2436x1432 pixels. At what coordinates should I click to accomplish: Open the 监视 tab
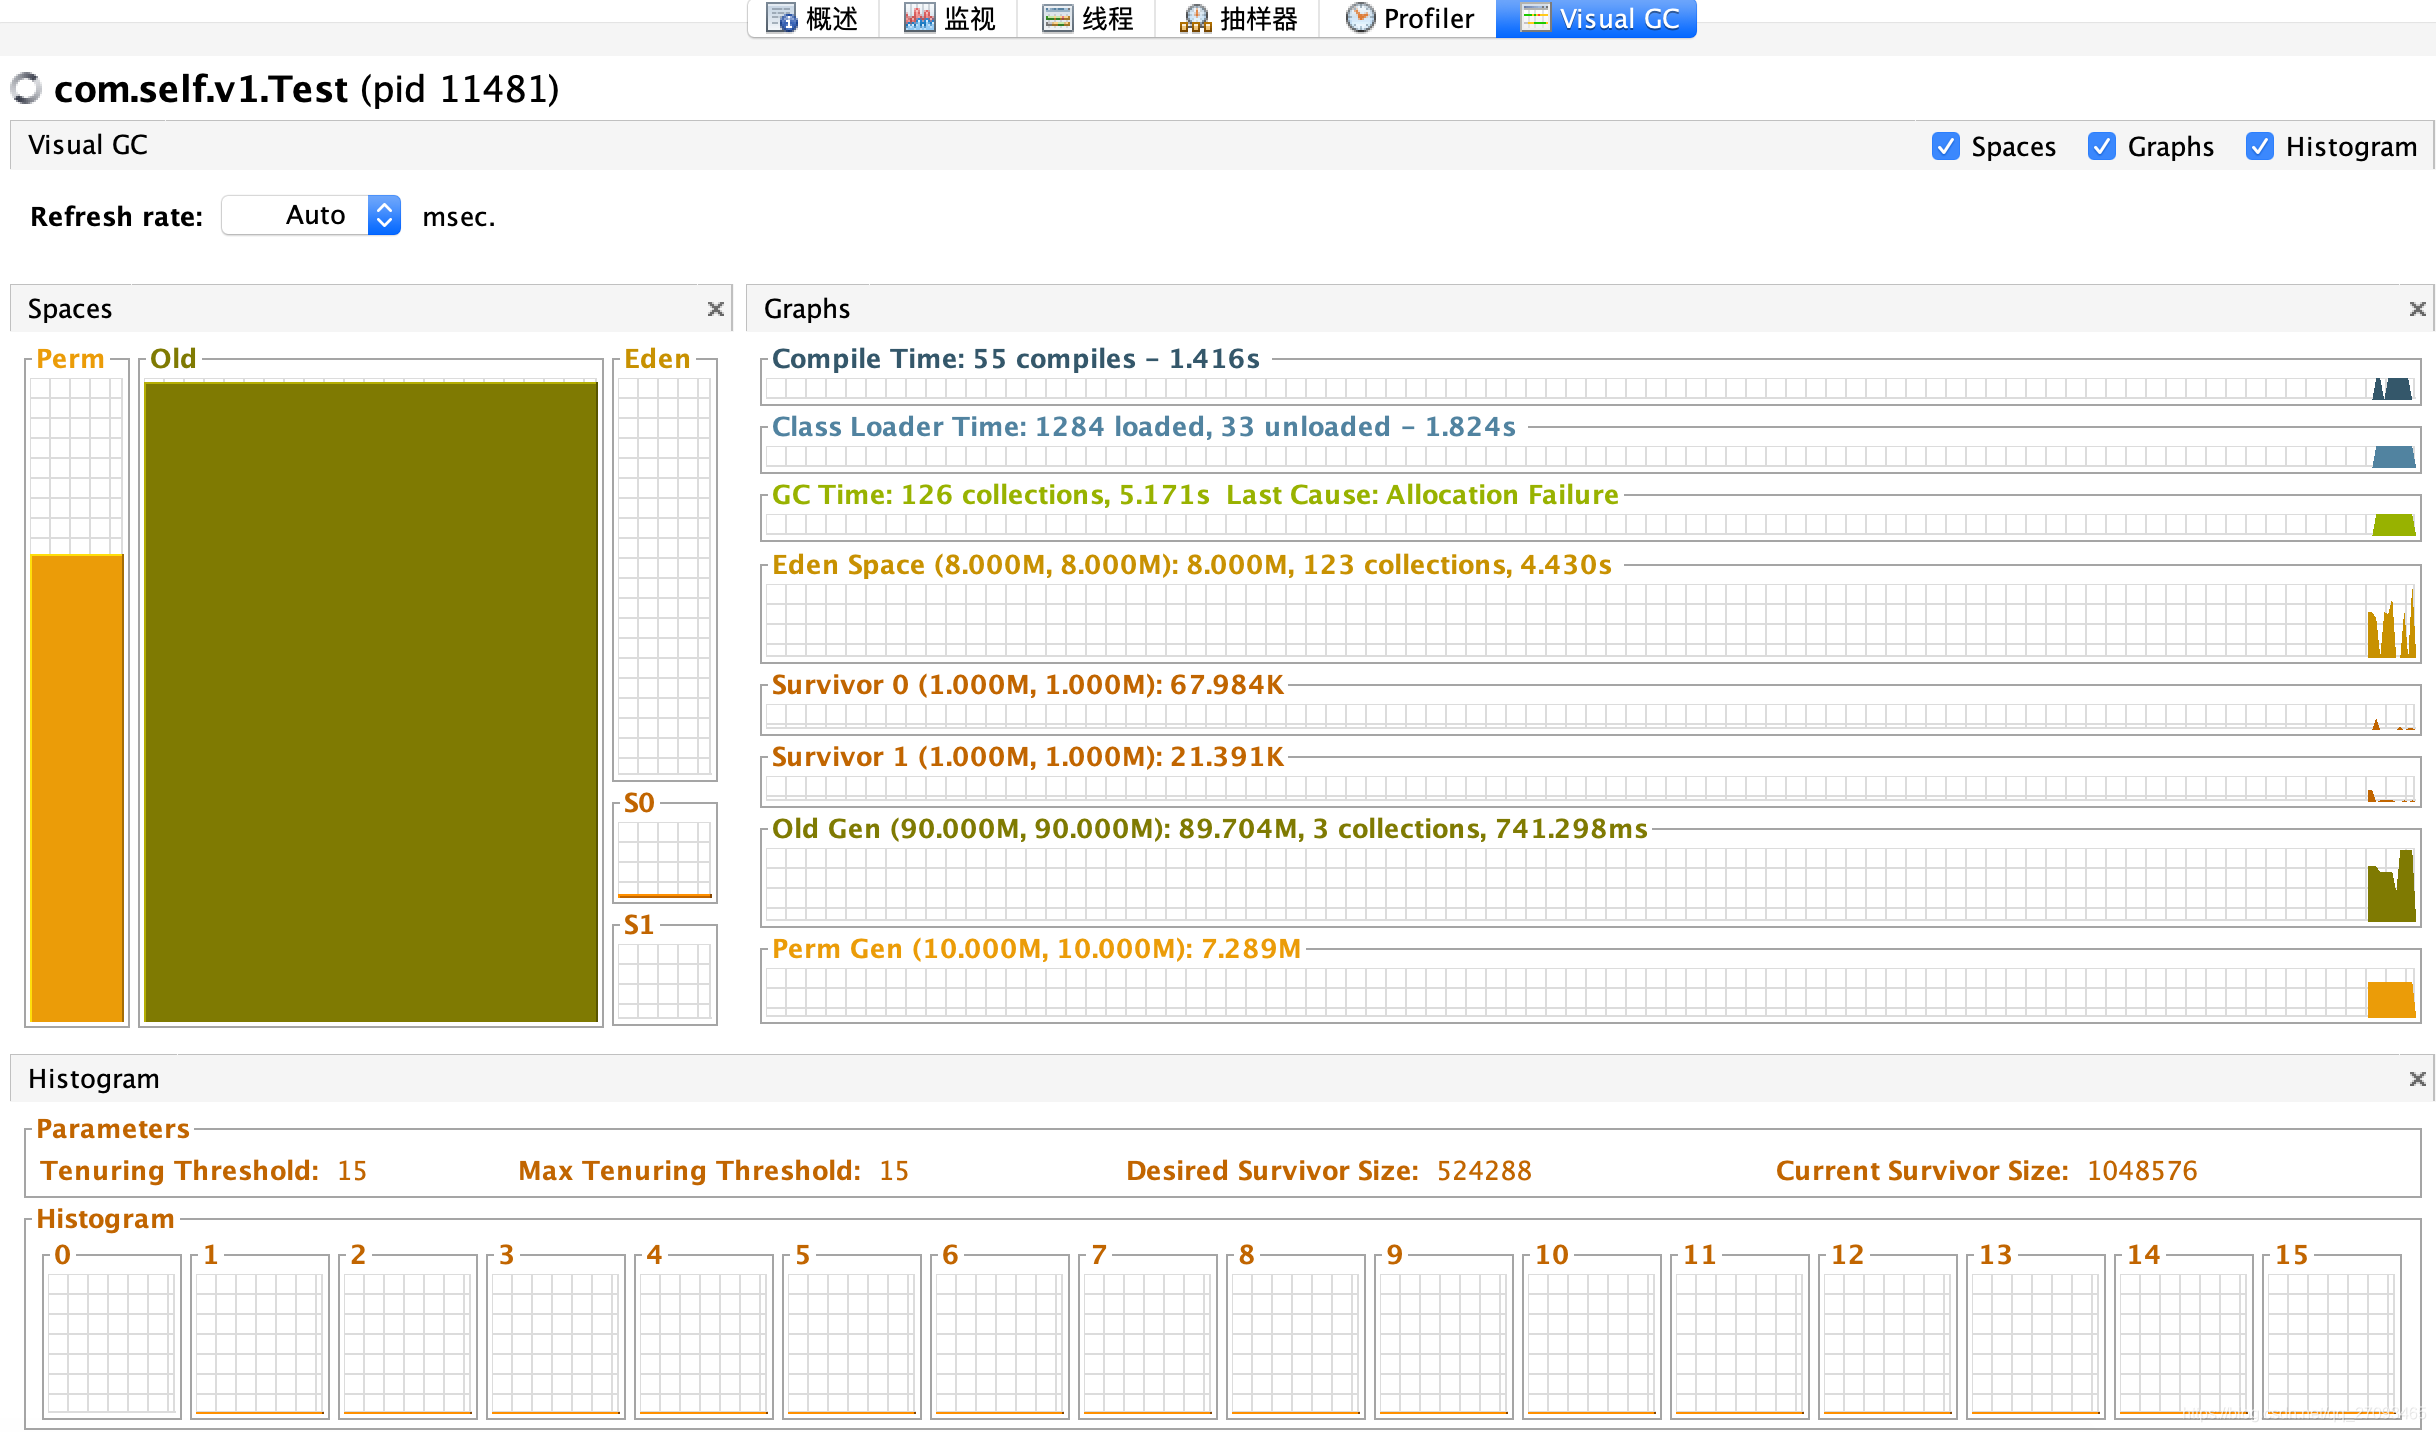click(968, 18)
